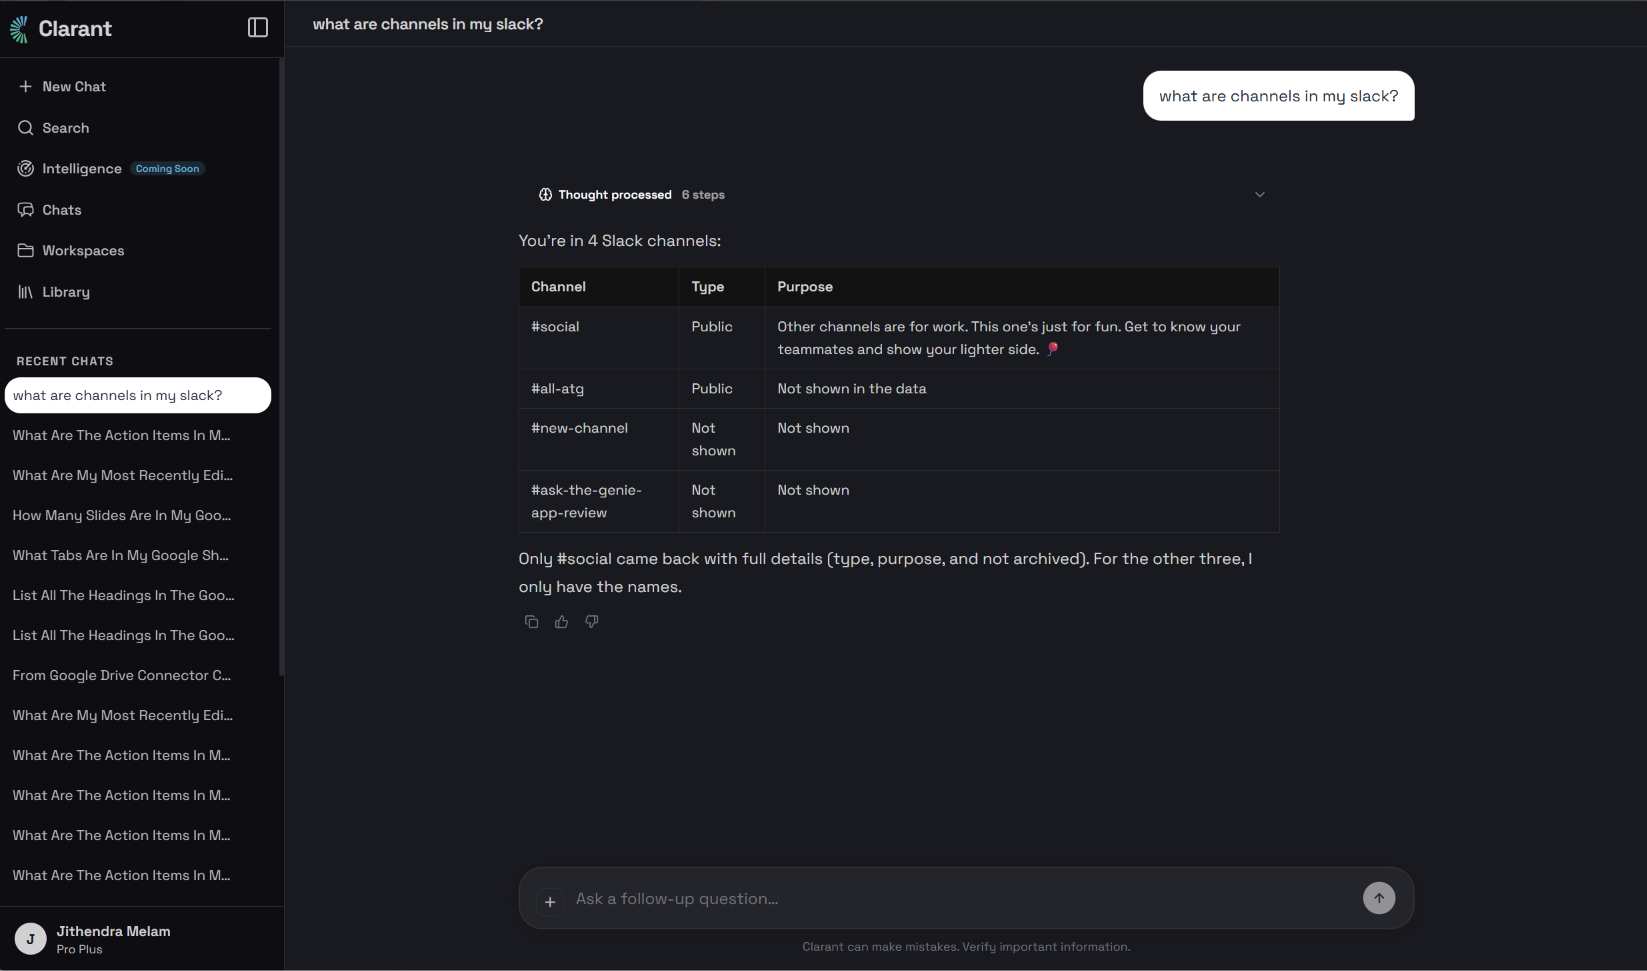Click the plus attachment icon in the input box
Screen dimensions: 1647x971
point(550,902)
